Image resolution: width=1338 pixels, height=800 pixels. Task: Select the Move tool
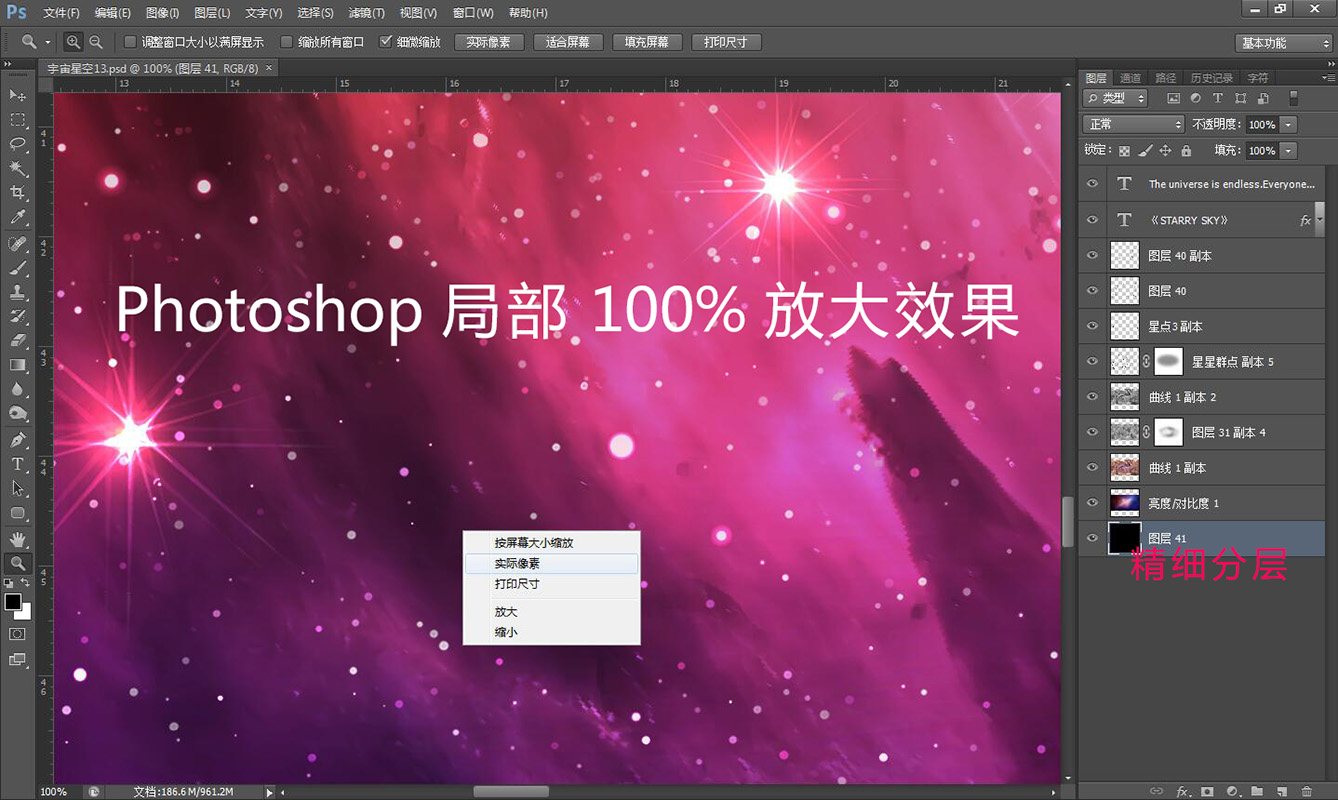17,95
